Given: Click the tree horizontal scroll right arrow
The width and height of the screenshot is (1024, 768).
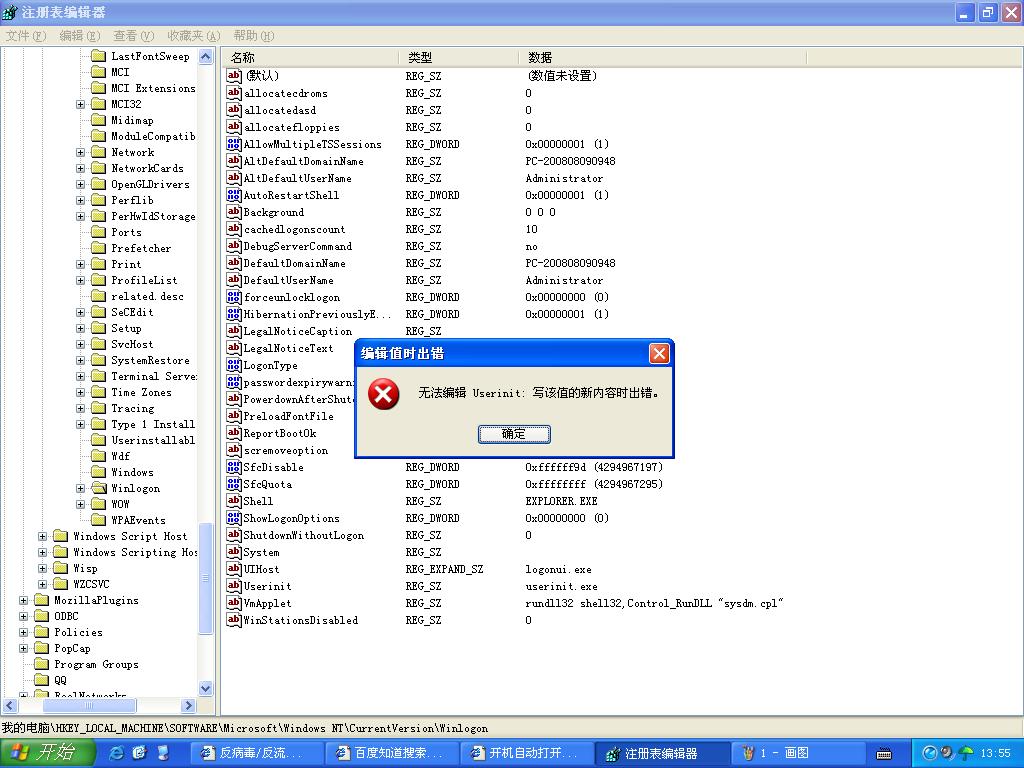Looking at the screenshot, I should [189, 705].
